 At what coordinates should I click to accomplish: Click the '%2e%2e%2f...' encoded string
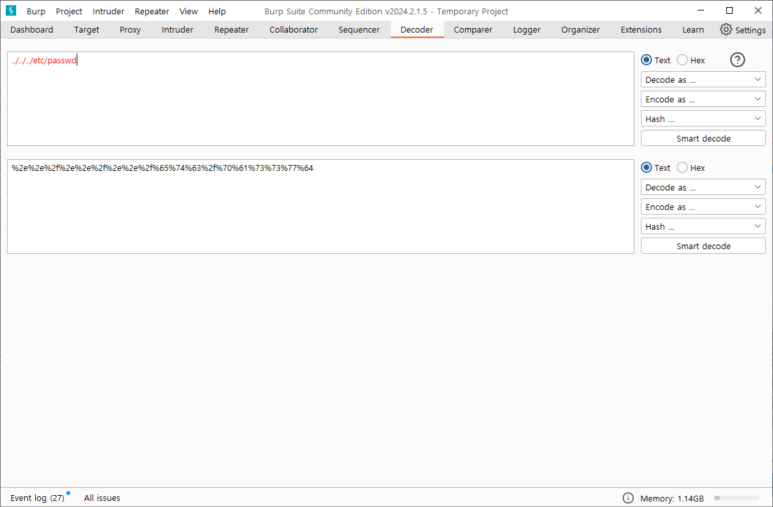tap(162, 168)
